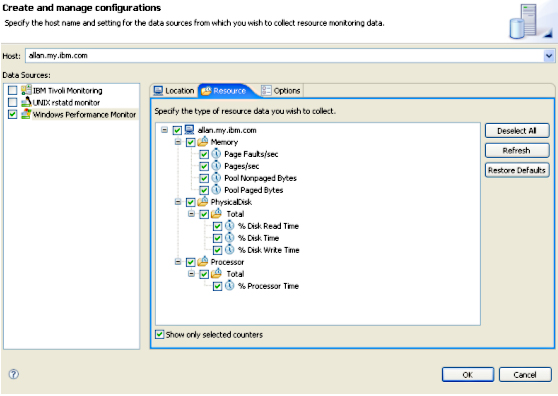Uncheck the Memory category checkbox
558x396 pixels.
pos(190,142)
